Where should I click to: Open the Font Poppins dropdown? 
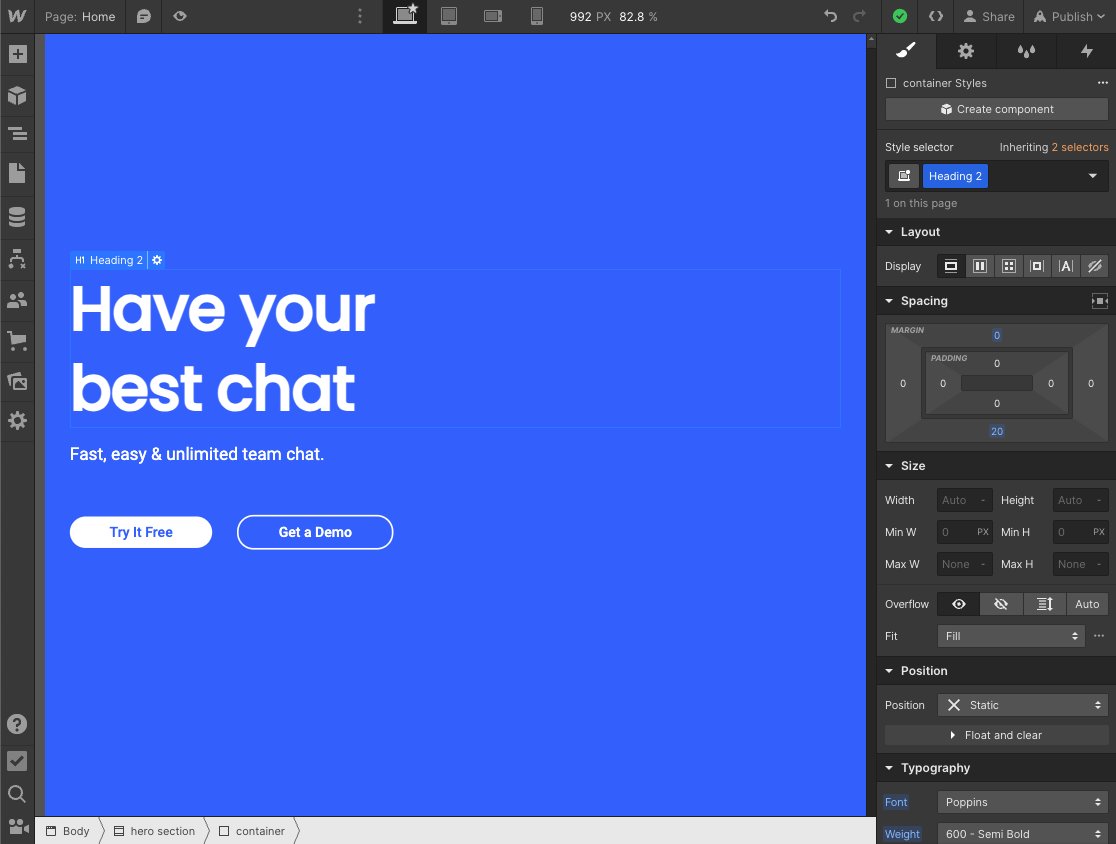point(1023,802)
